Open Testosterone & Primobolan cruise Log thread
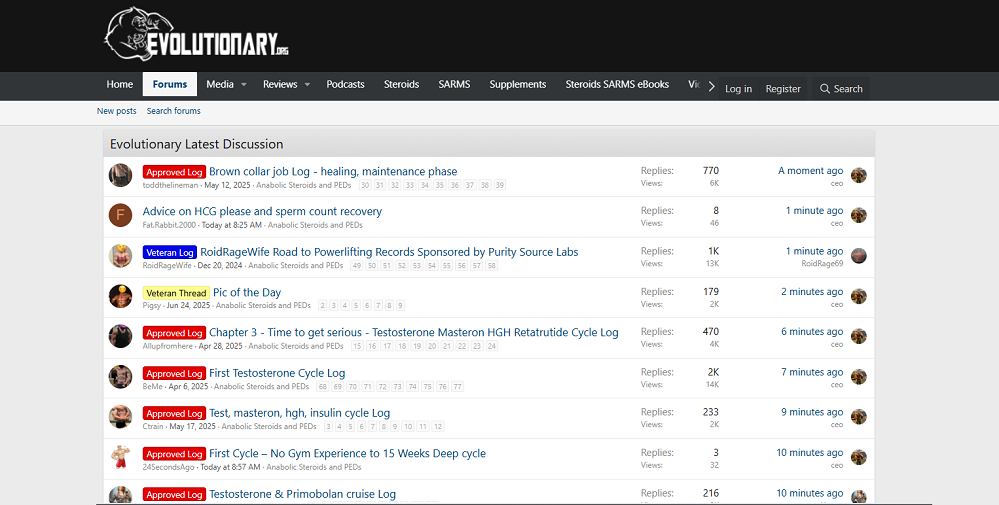Viewport: 999px width, 505px height. coord(303,494)
